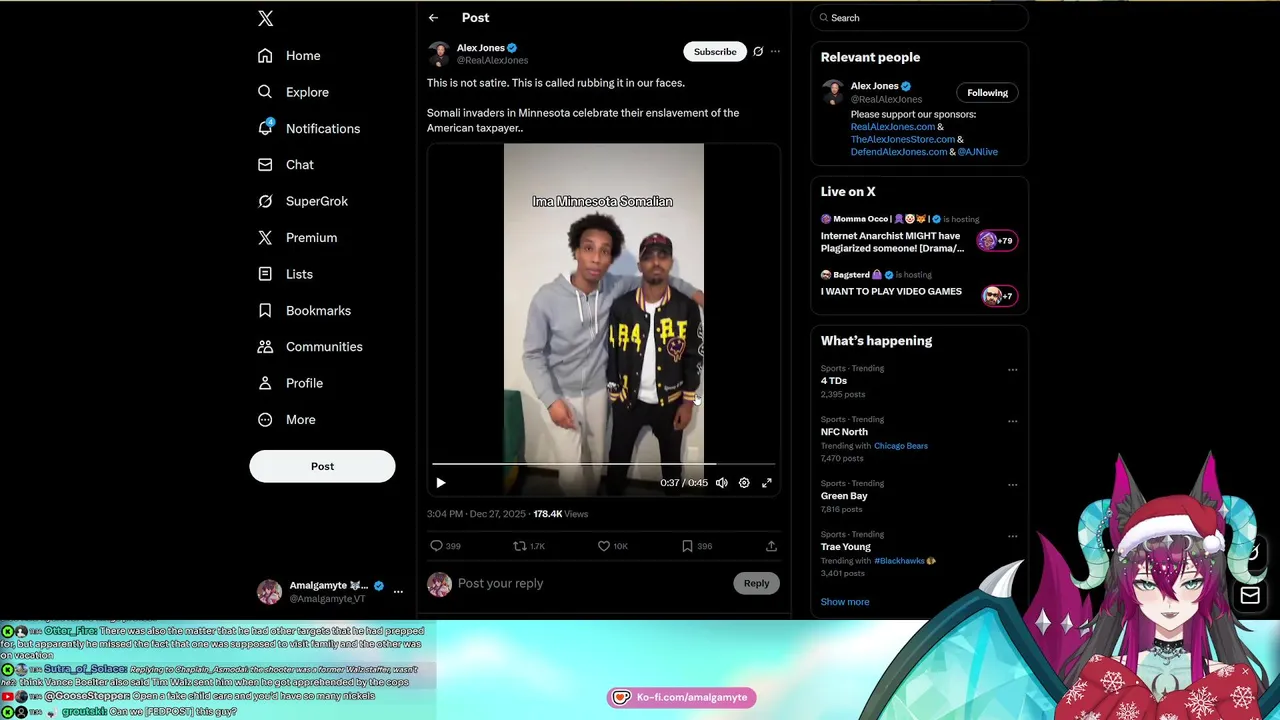Open options for Trae Young trend
The width and height of the screenshot is (1280, 720).
[x=1012, y=536]
